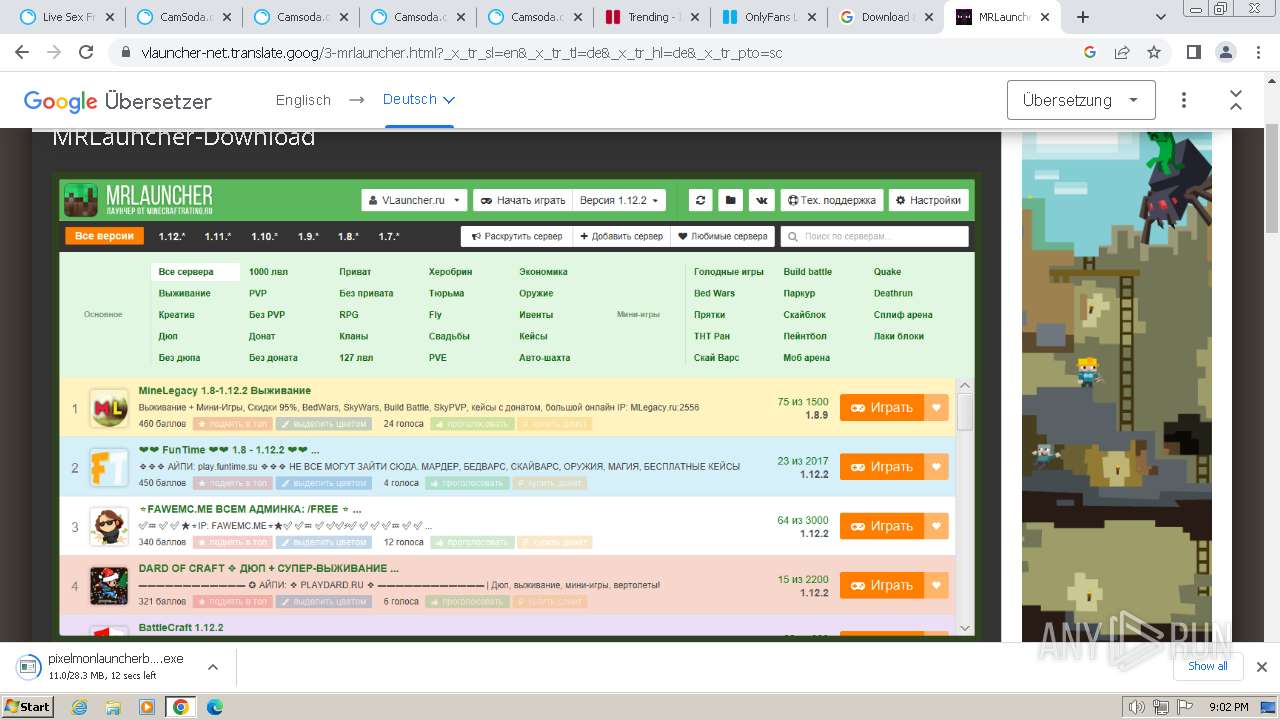
Task: Open the Windows Start menu
Action: [27, 706]
